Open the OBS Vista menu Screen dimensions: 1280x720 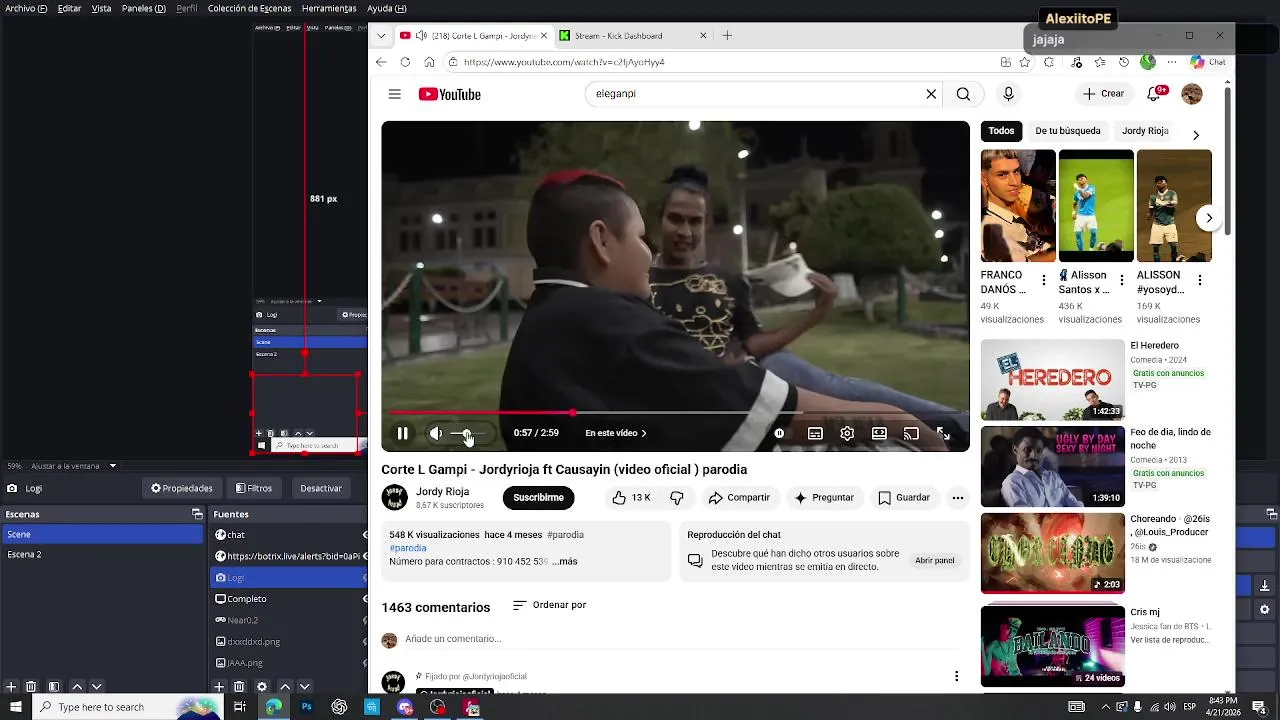(x=102, y=8)
